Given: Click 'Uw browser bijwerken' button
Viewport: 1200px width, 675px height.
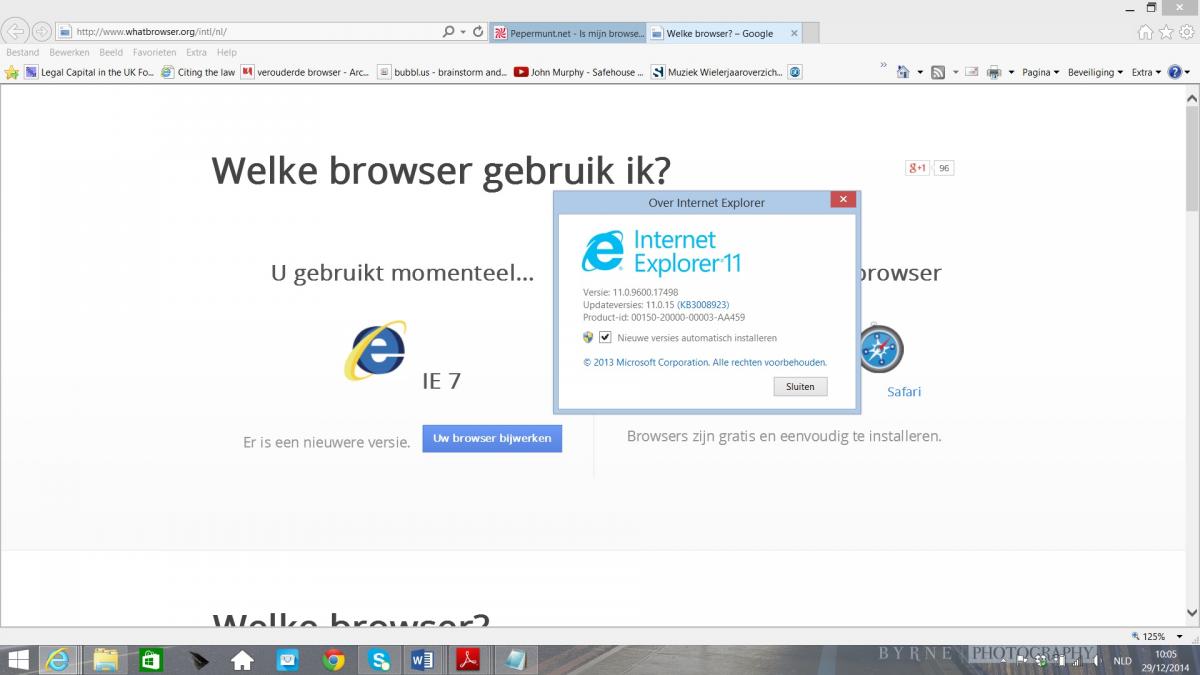Looking at the screenshot, I should pyautogui.click(x=492, y=438).
